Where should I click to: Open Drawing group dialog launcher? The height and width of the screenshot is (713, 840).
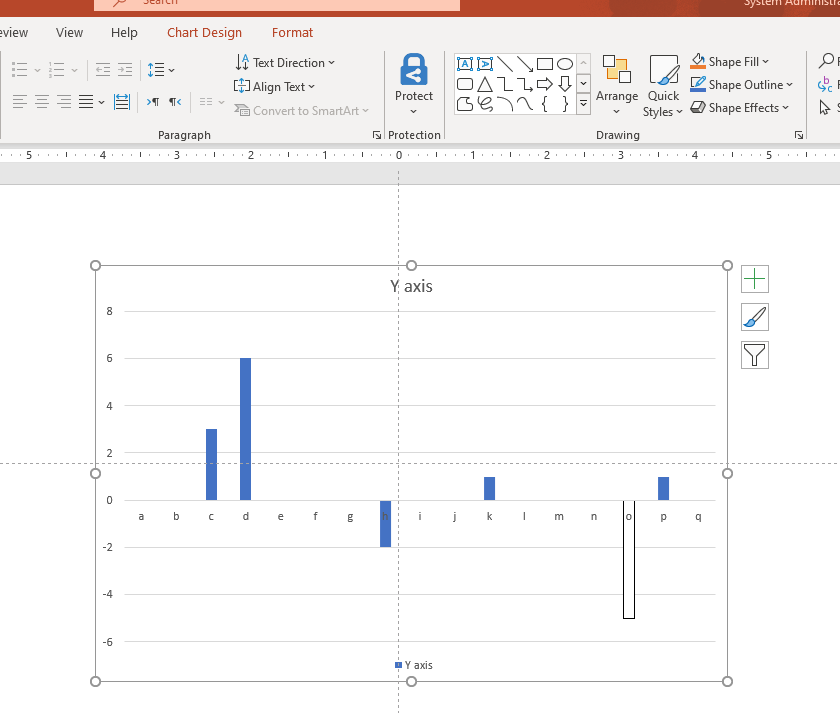click(799, 135)
